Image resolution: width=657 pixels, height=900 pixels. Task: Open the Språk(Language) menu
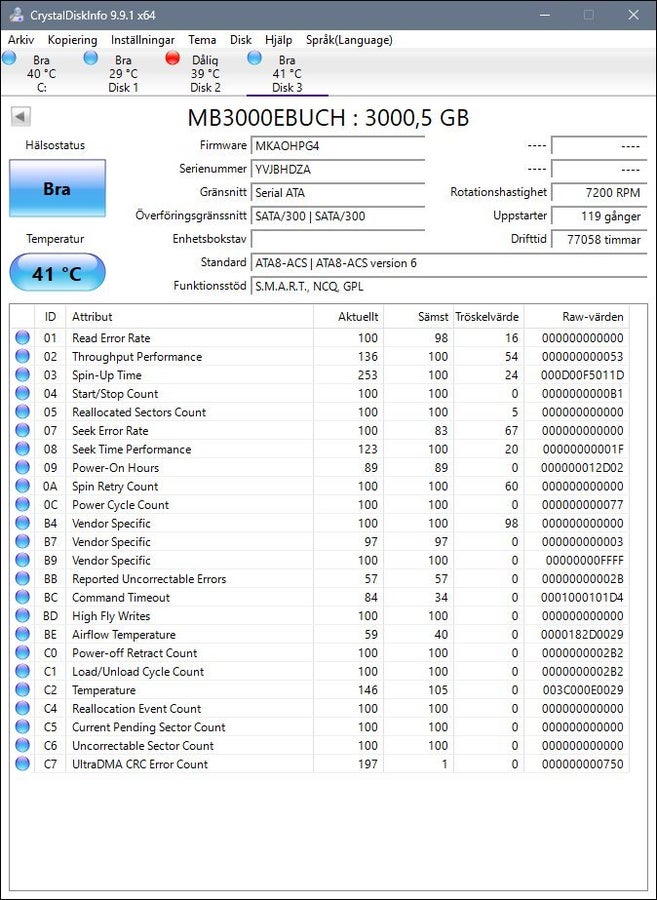coord(349,40)
